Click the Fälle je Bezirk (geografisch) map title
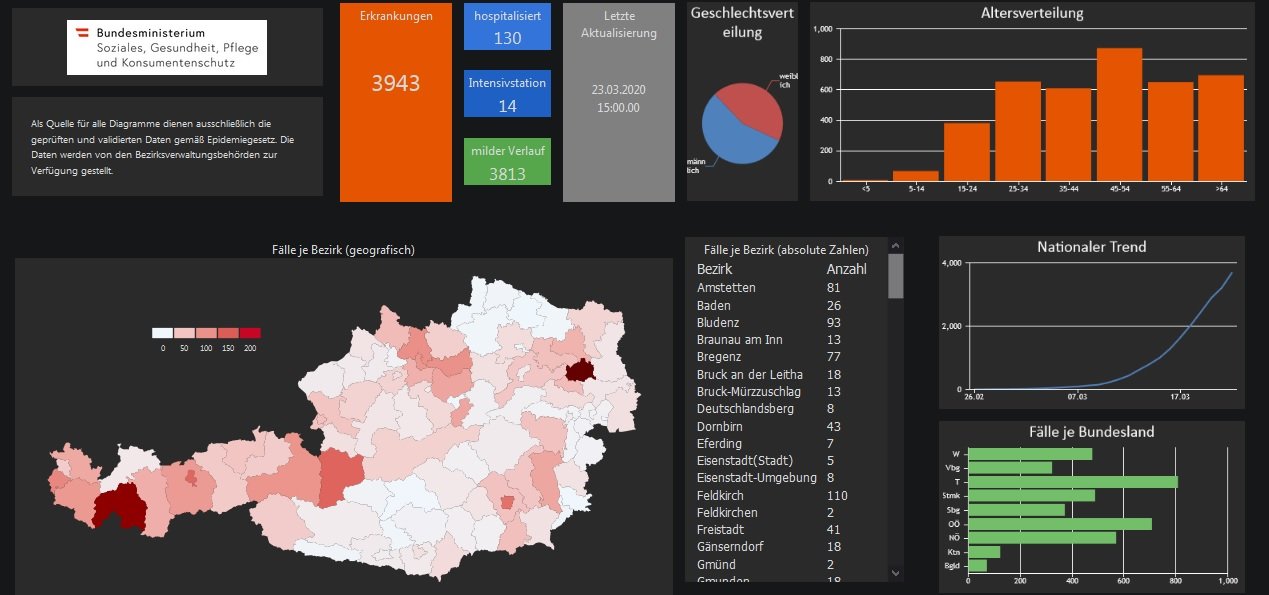 343,250
